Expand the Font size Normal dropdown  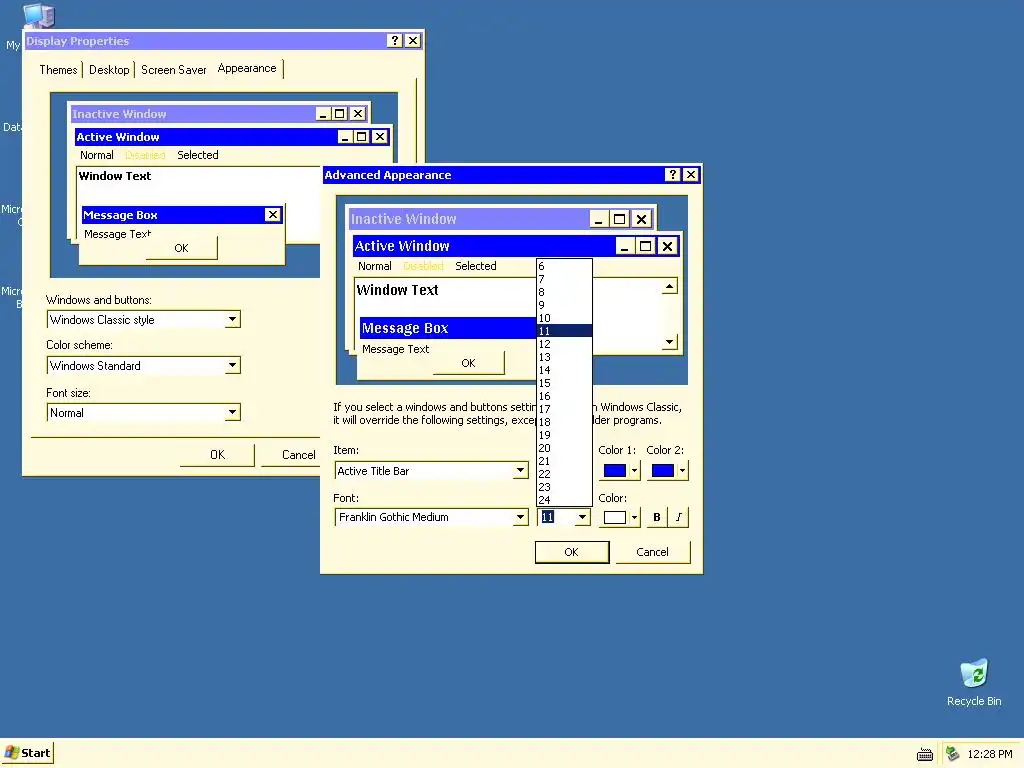click(232, 412)
